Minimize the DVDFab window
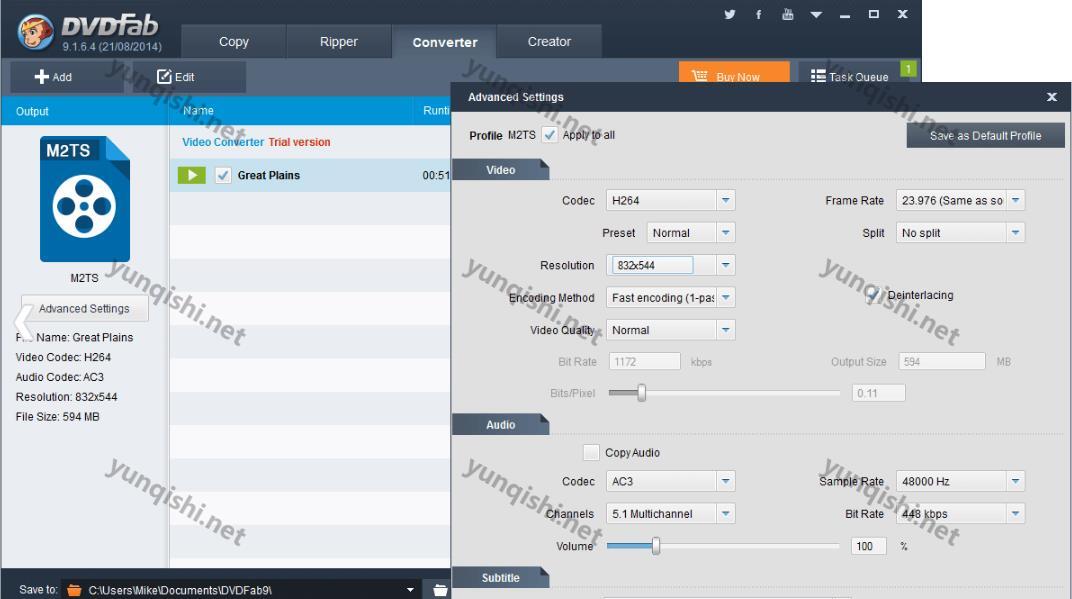 tap(845, 14)
